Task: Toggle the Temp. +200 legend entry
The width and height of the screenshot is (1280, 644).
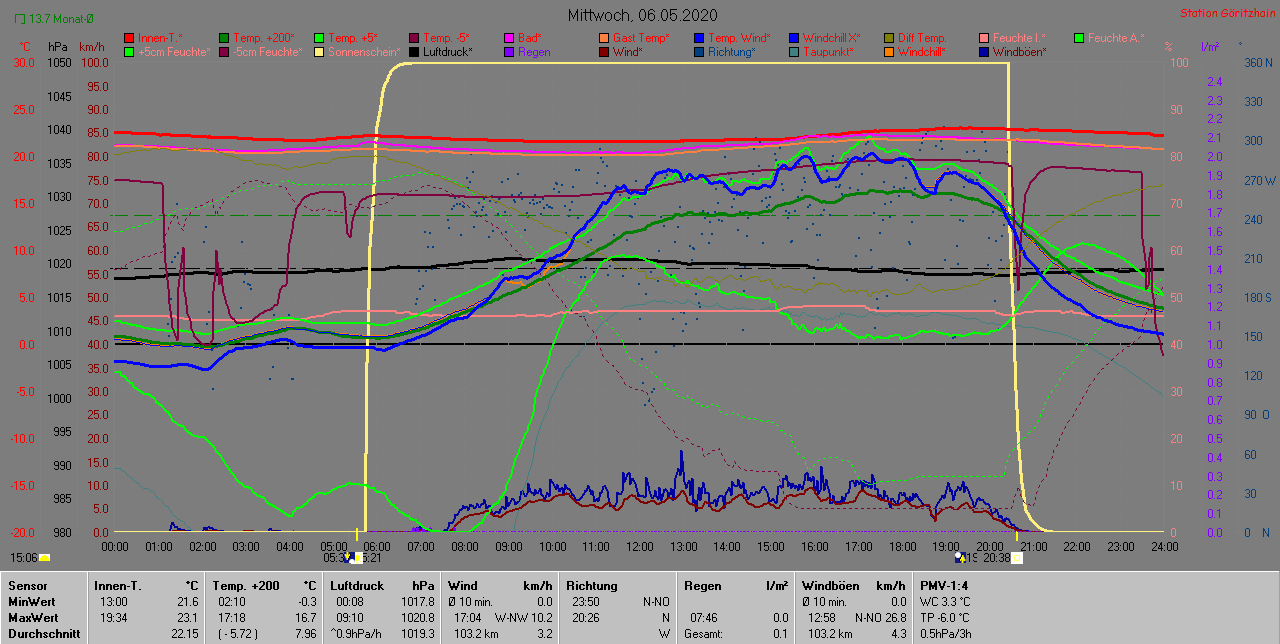Action: (256, 37)
